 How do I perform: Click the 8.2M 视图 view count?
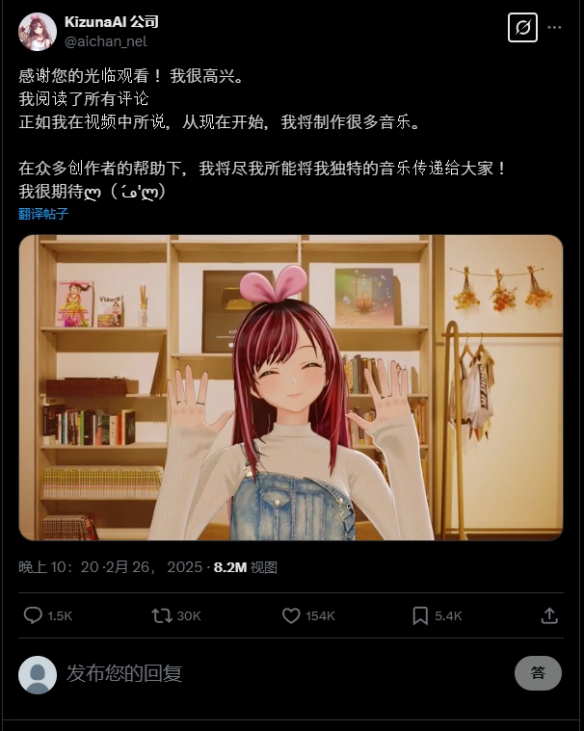tap(246, 567)
